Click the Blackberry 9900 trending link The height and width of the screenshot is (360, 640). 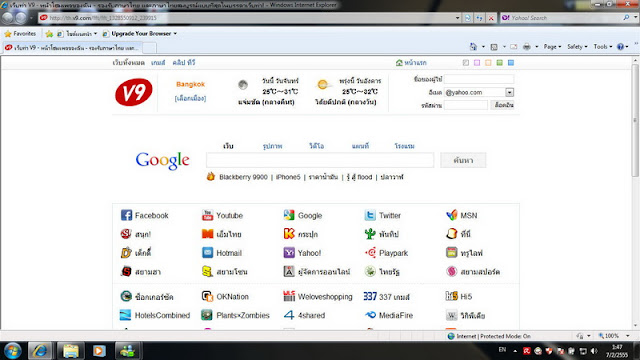click(243, 177)
